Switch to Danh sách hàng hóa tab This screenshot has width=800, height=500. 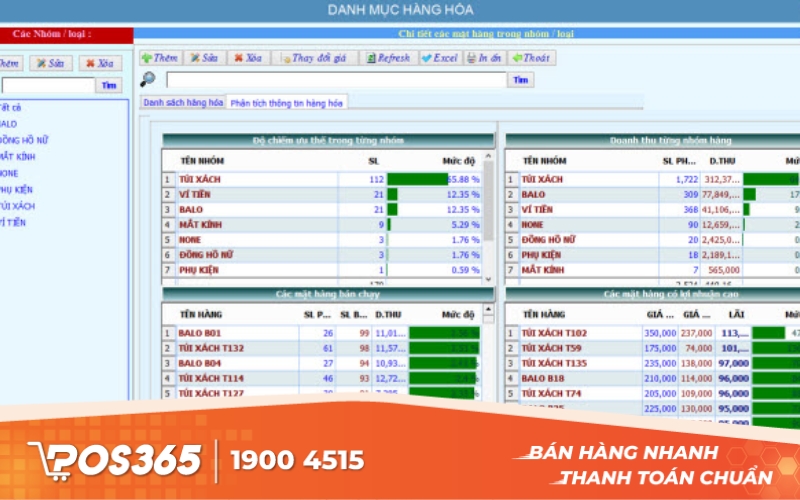[x=183, y=103]
